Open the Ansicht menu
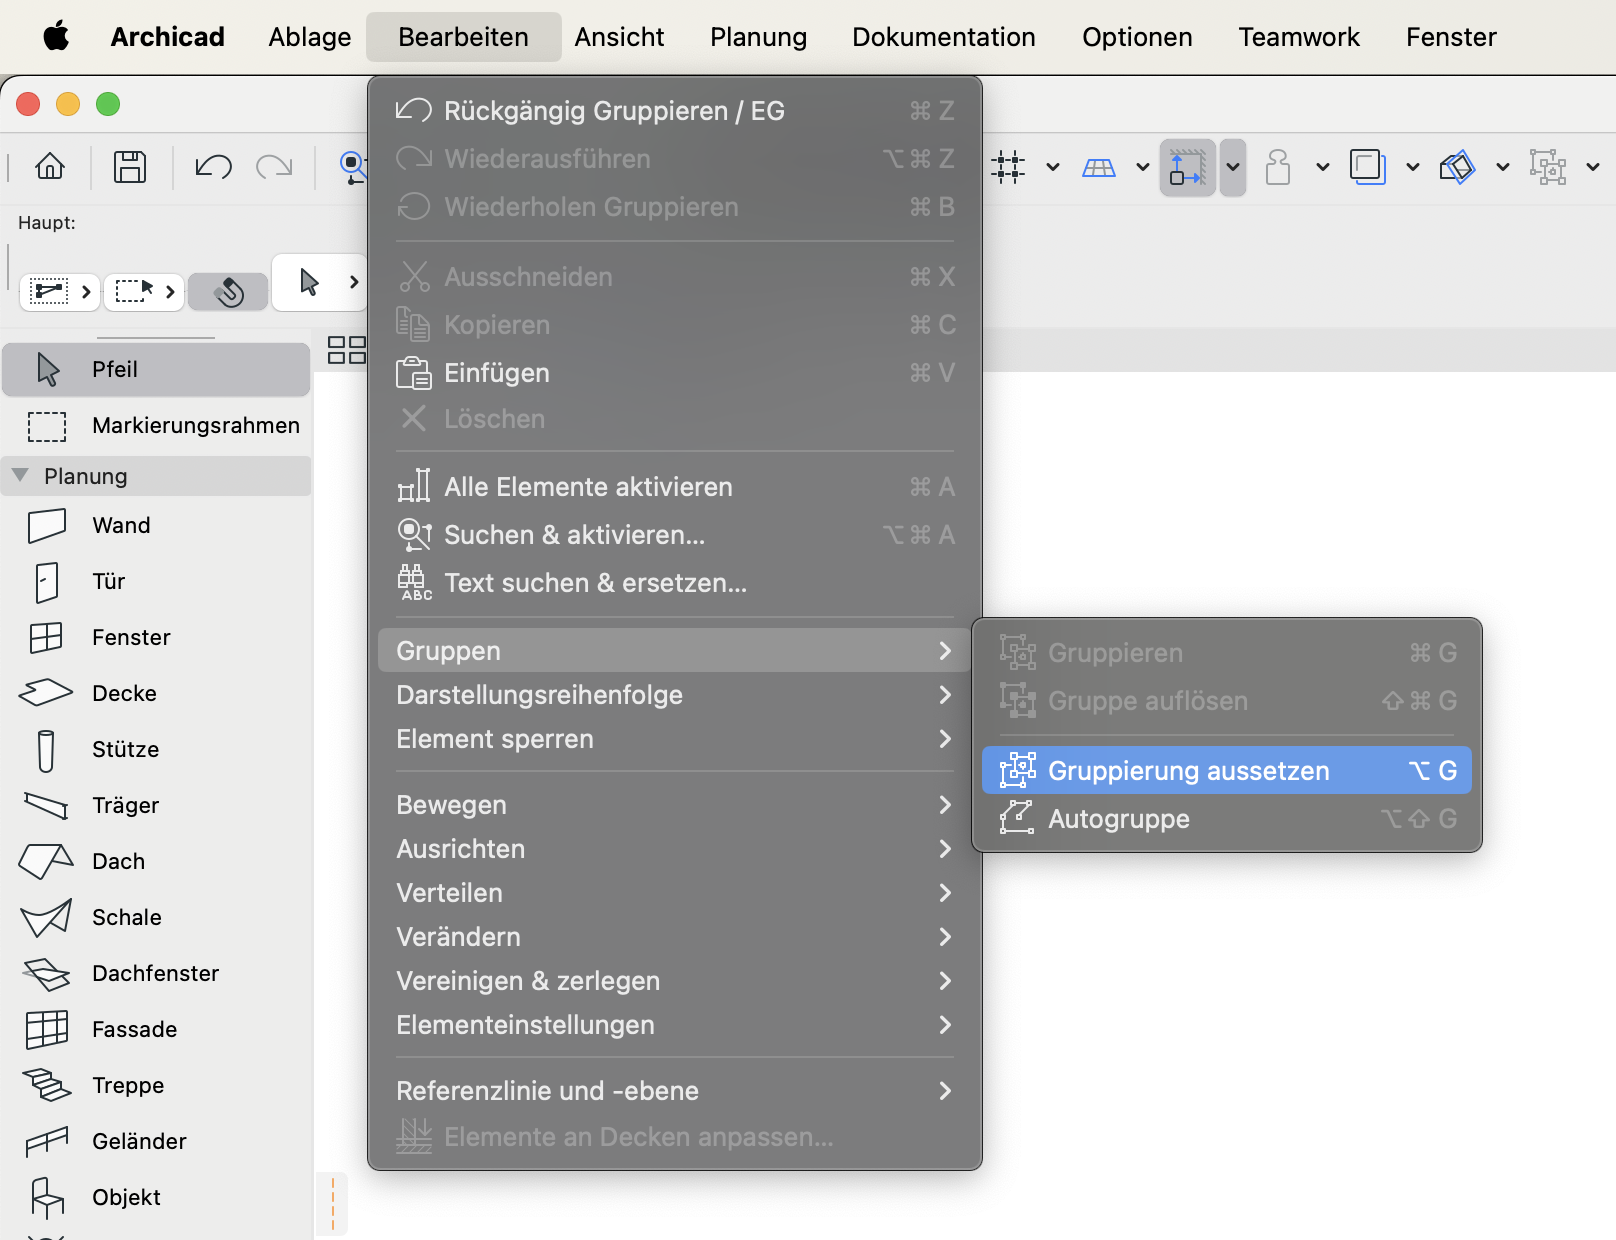 [619, 37]
